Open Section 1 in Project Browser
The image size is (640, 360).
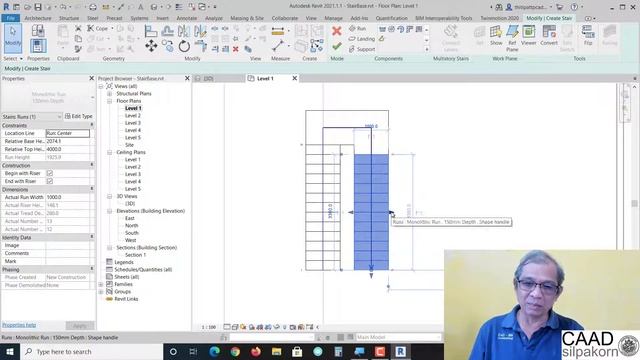pos(135,255)
